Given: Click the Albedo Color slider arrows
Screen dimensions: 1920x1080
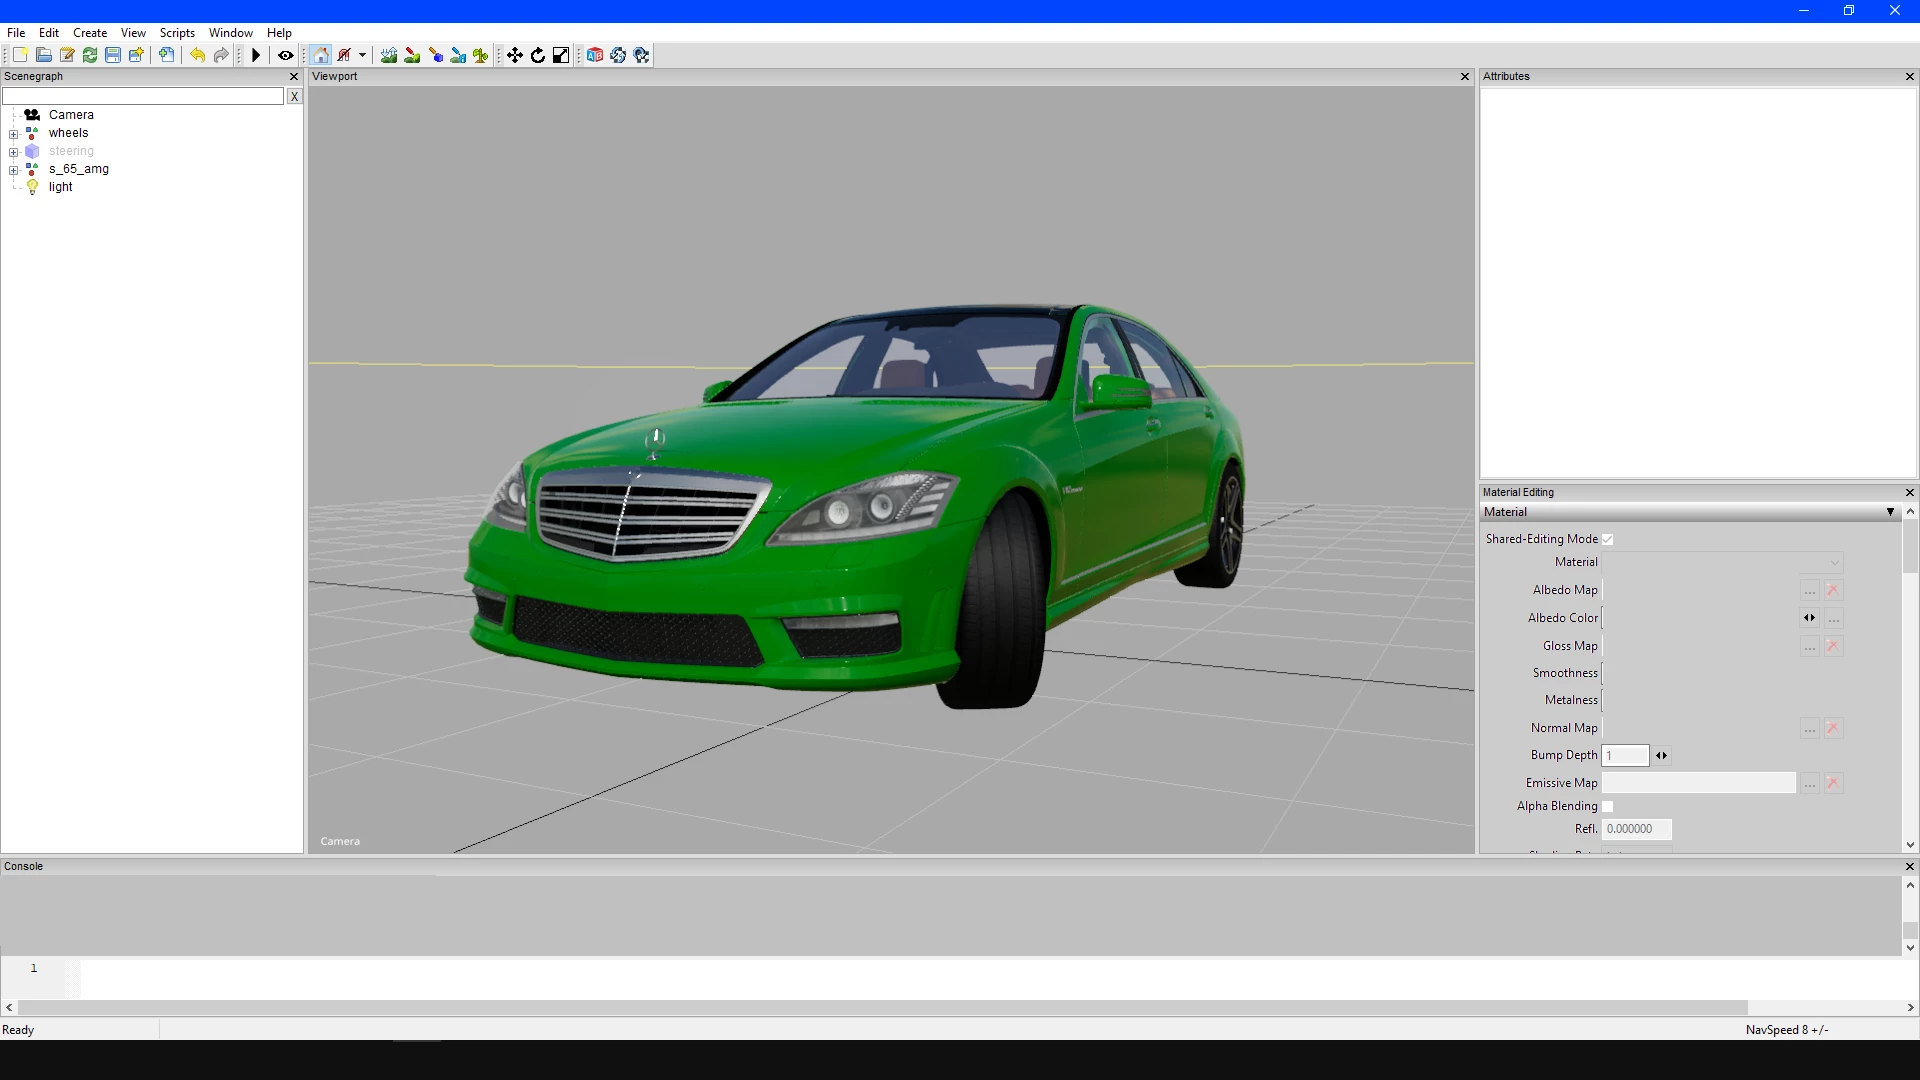Looking at the screenshot, I should coord(1810,618).
